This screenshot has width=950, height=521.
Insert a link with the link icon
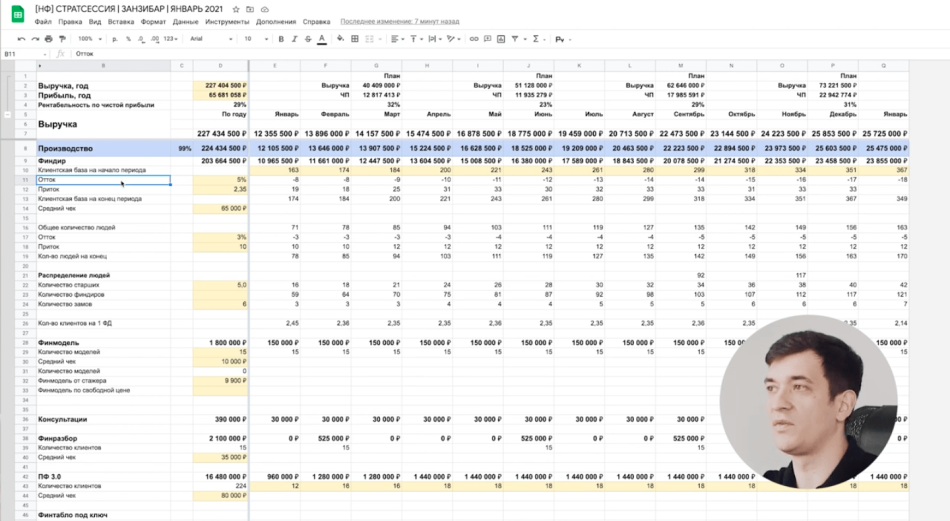click(x=474, y=39)
